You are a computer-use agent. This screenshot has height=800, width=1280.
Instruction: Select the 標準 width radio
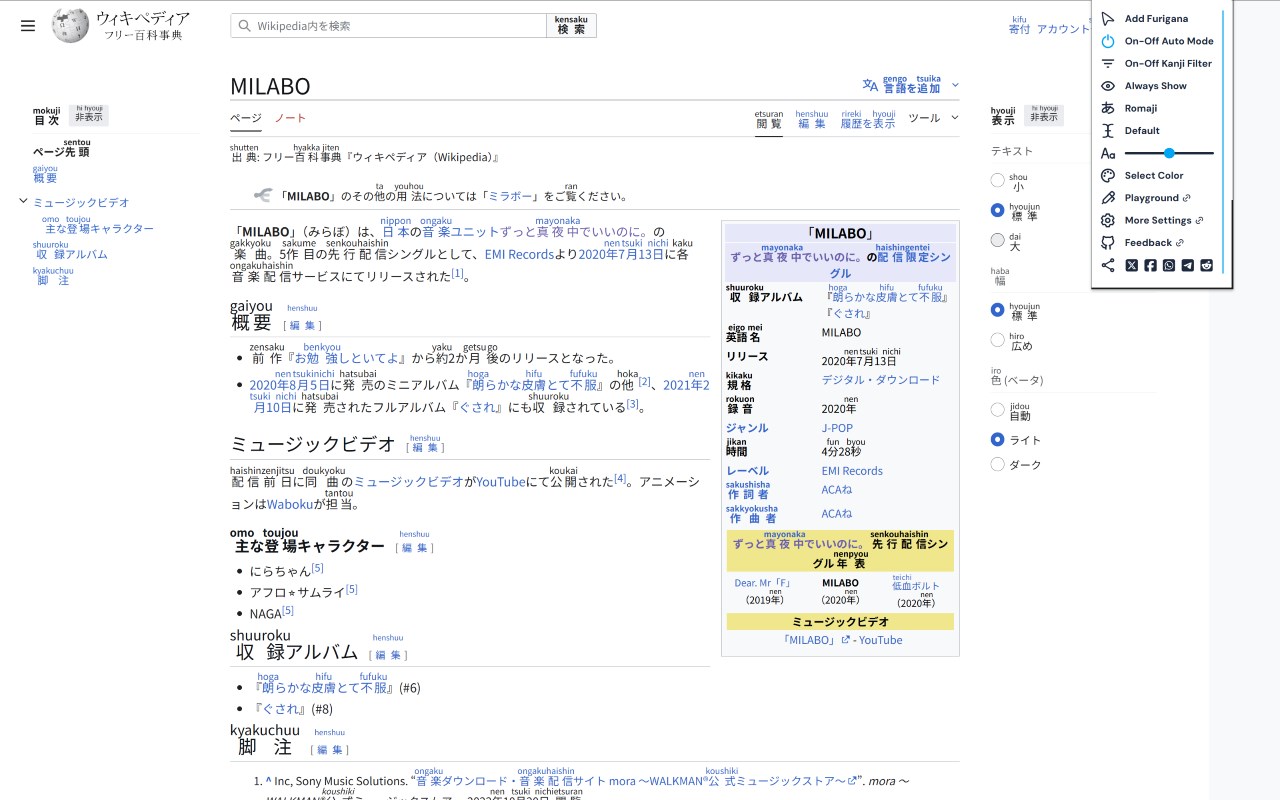(997, 310)
